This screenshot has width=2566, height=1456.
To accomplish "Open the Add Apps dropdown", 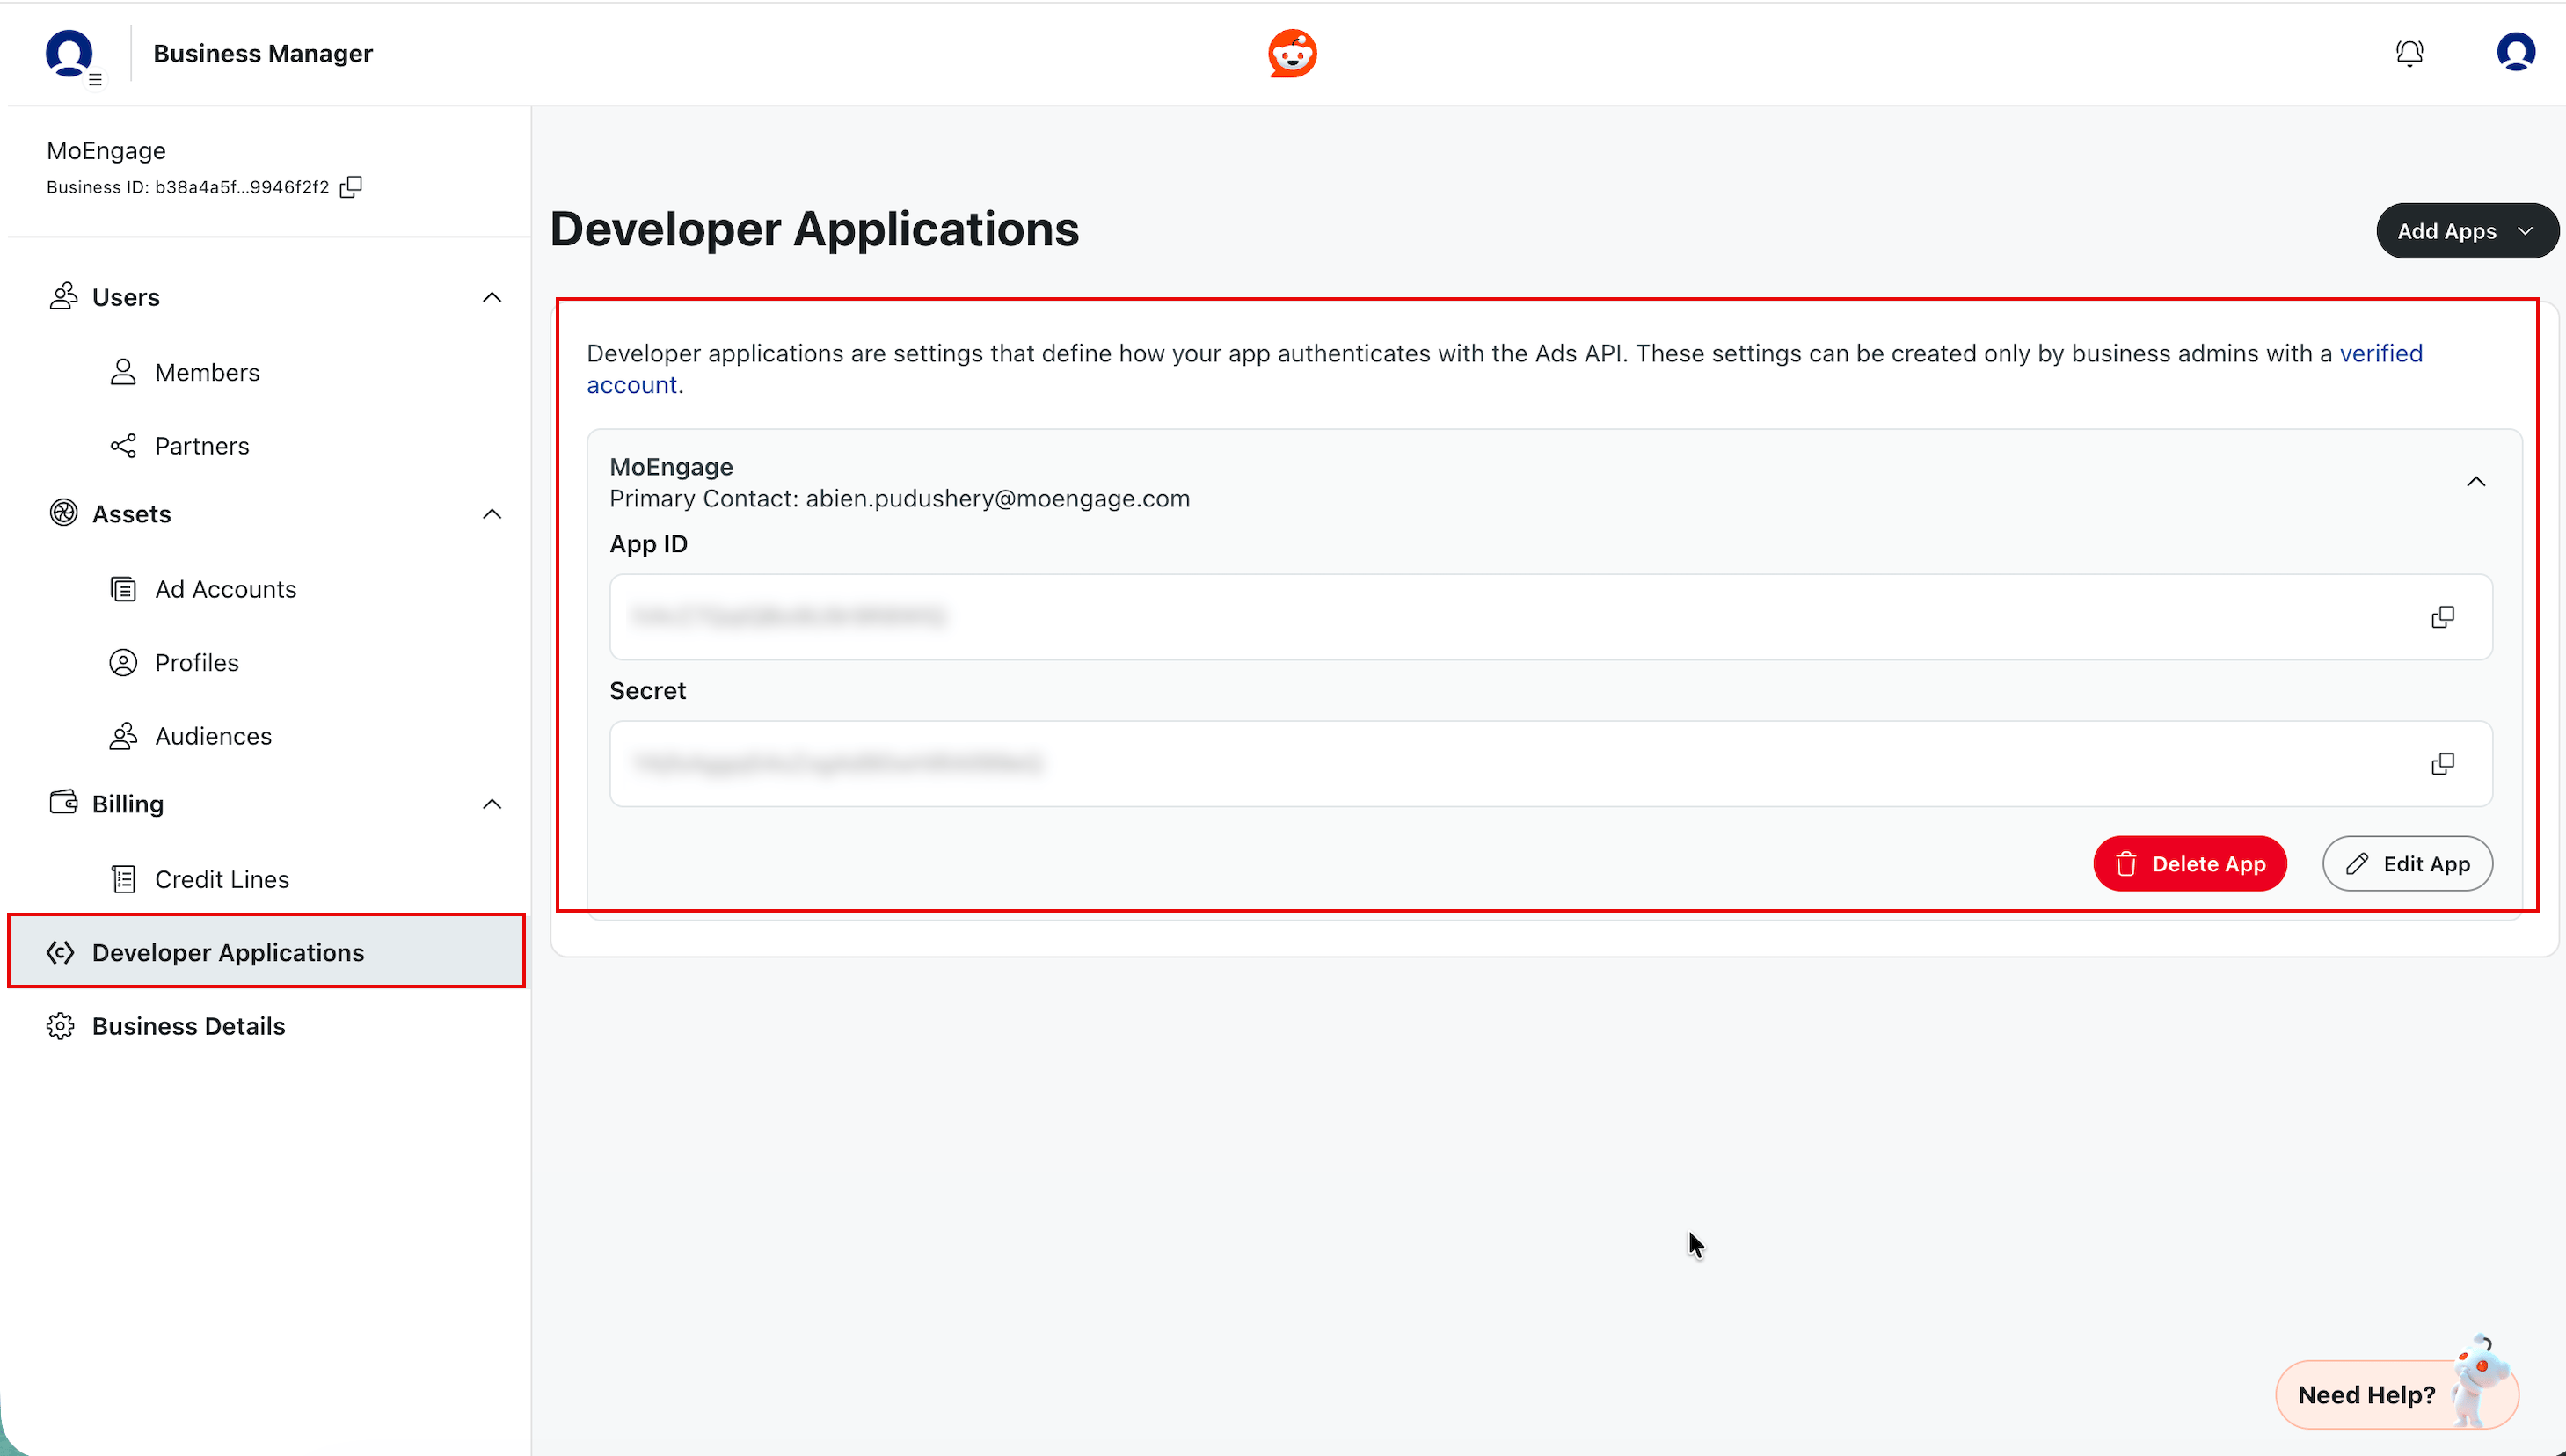I will tap(2467, 231).
